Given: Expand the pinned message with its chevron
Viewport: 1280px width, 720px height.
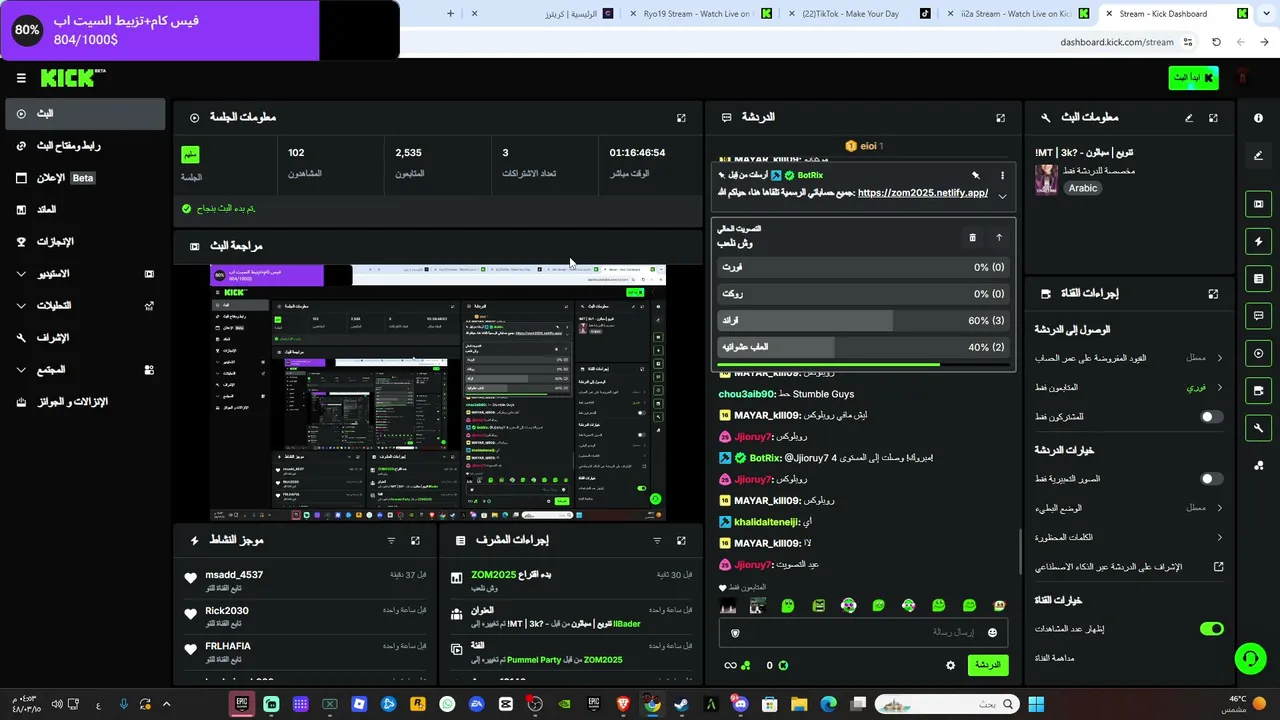Looking at the screenshot, I should pyautogui.click(x=1002, y=196).
